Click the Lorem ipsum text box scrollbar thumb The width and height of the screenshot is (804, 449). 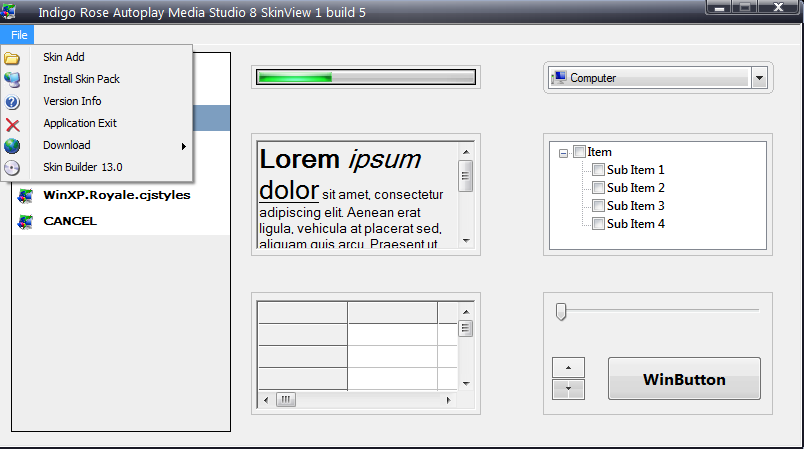point(465,176)
